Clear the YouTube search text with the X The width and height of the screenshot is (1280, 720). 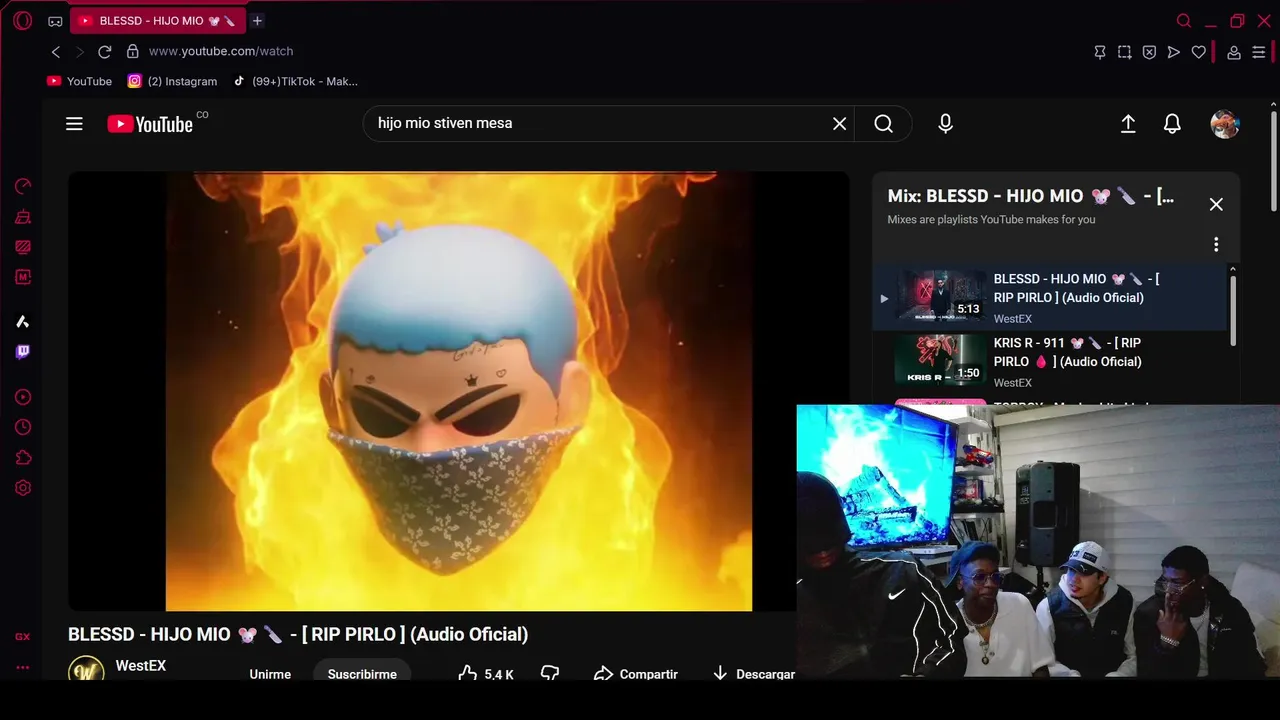click(x=839, y=123)
